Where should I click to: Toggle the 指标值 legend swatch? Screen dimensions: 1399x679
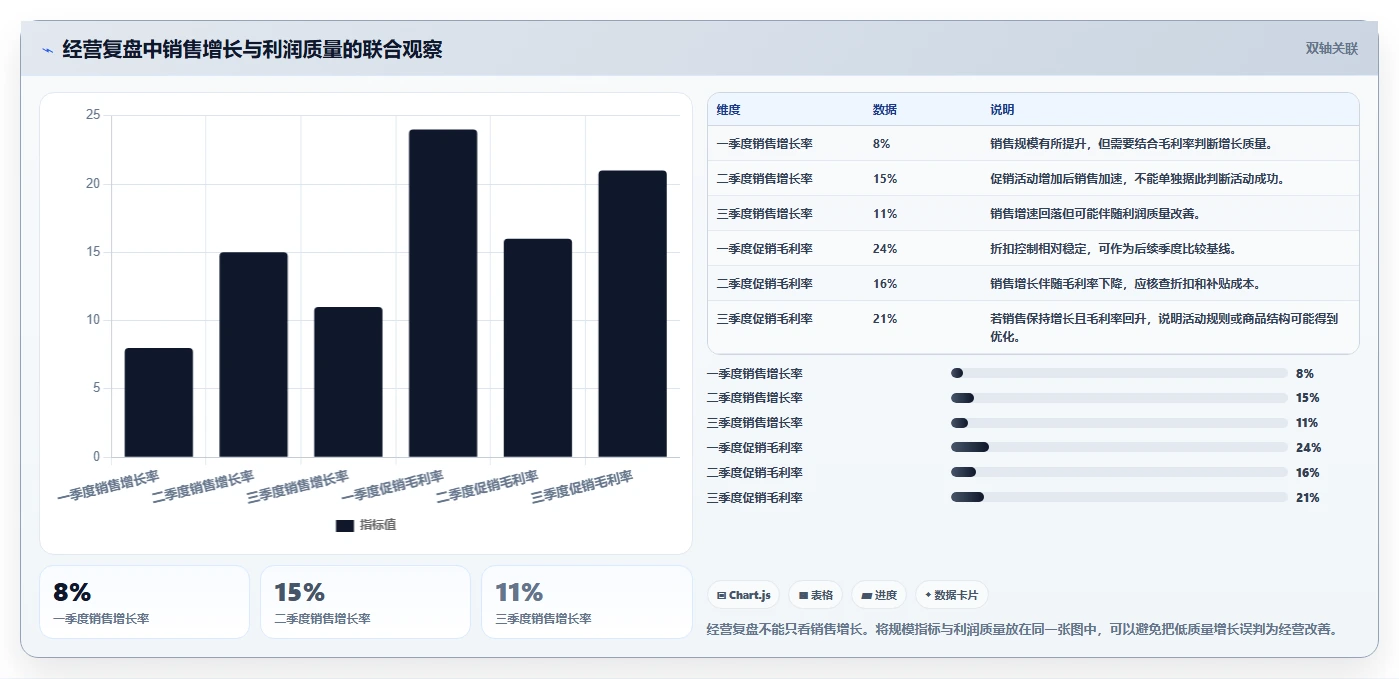(x=345, y=526)
